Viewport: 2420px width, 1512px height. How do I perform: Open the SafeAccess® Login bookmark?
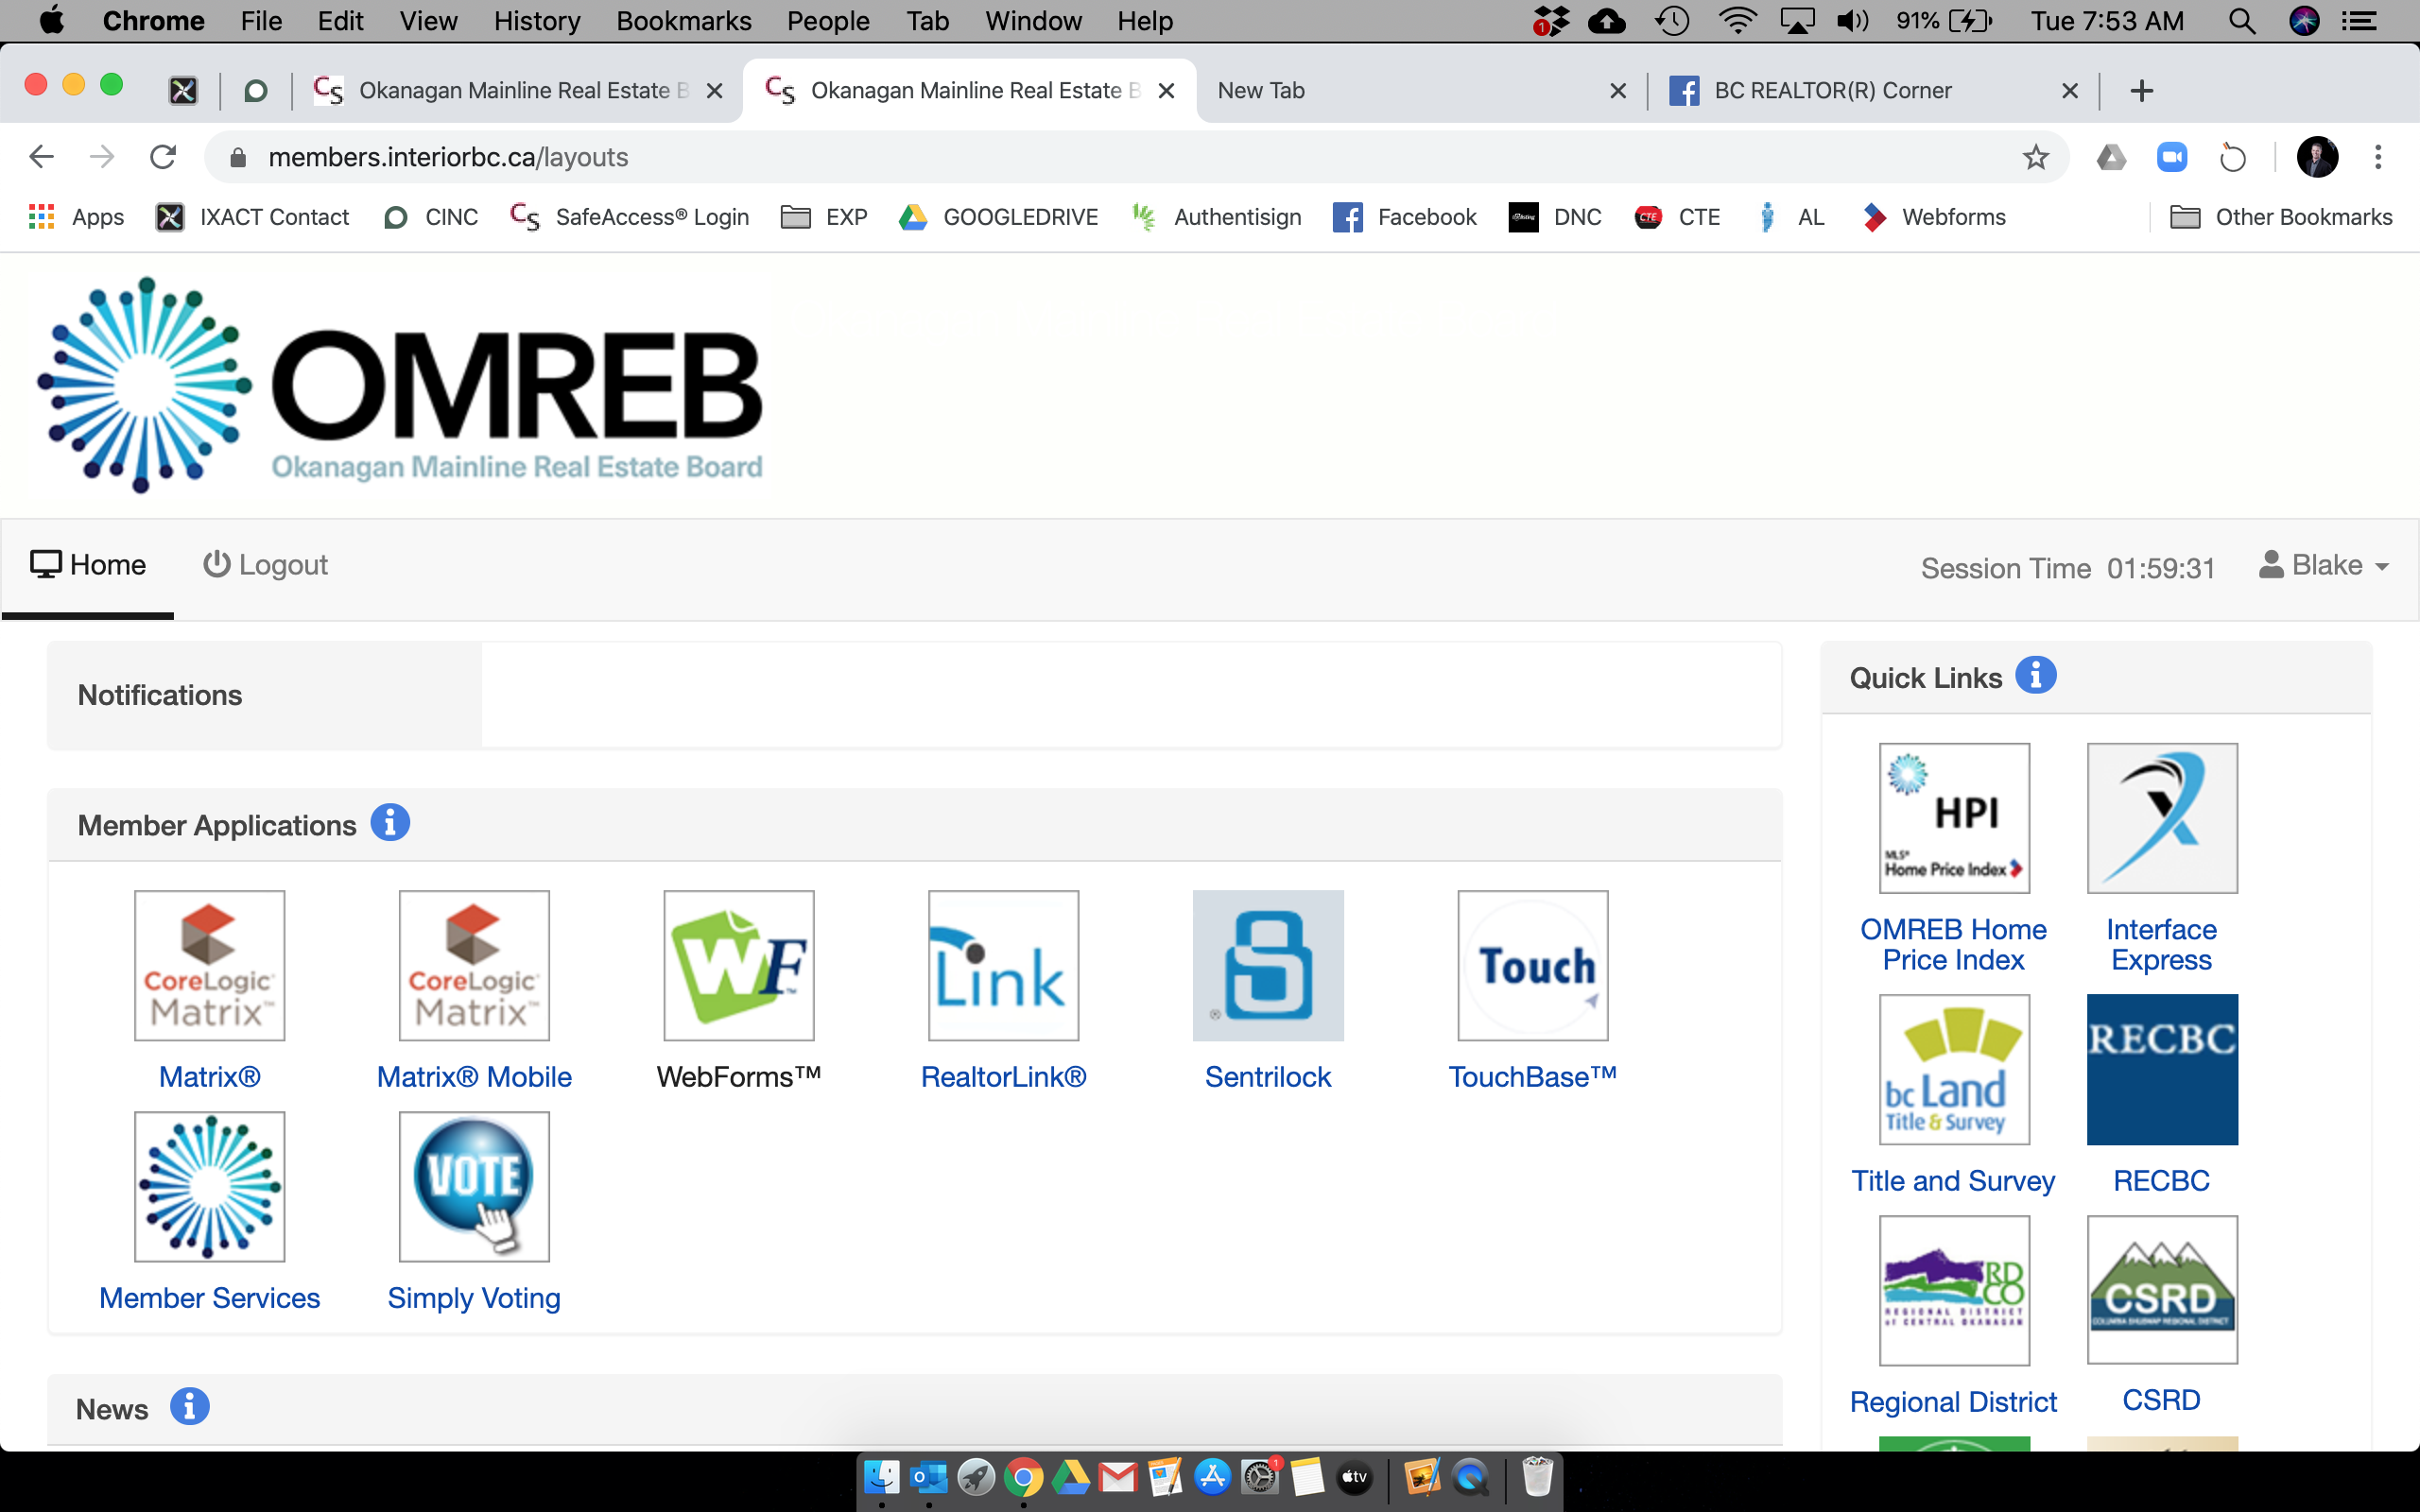630,217
